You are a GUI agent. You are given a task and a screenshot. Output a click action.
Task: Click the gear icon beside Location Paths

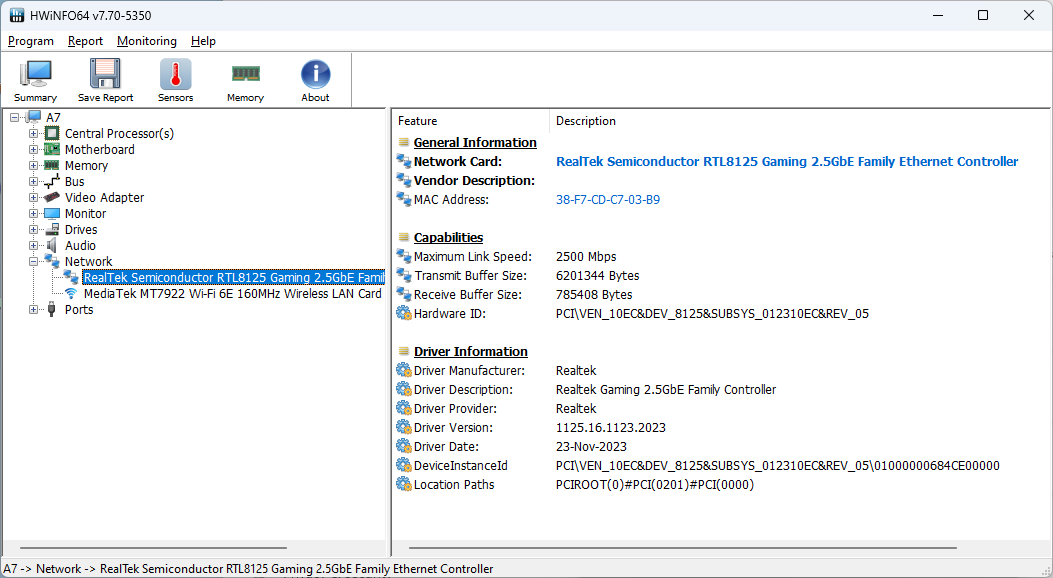pos(404,484)
